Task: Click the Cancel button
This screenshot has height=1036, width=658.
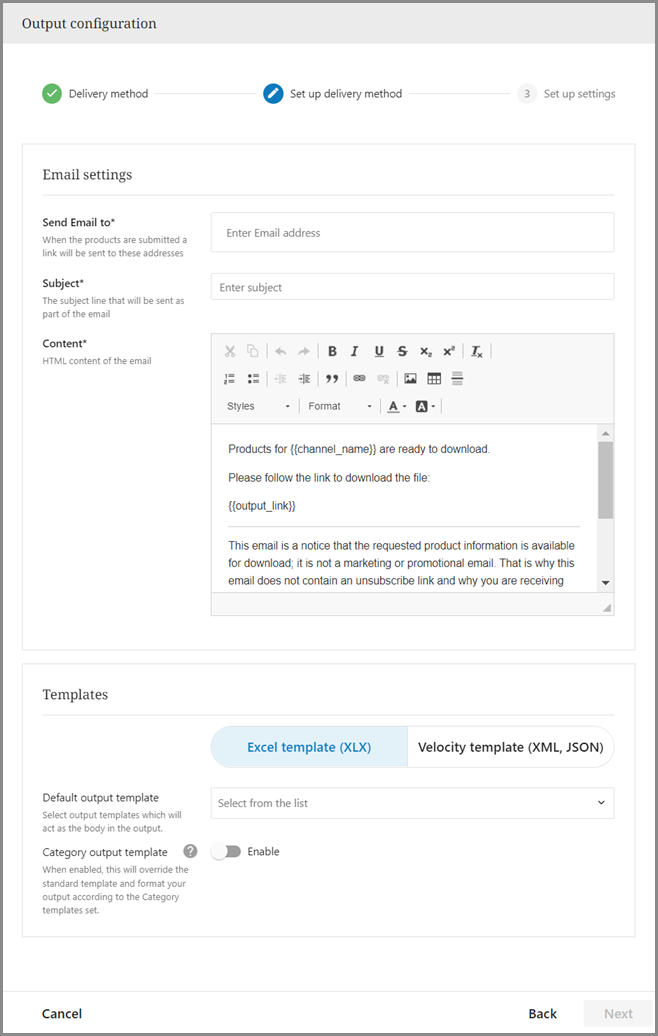Action: point(62,1013)
